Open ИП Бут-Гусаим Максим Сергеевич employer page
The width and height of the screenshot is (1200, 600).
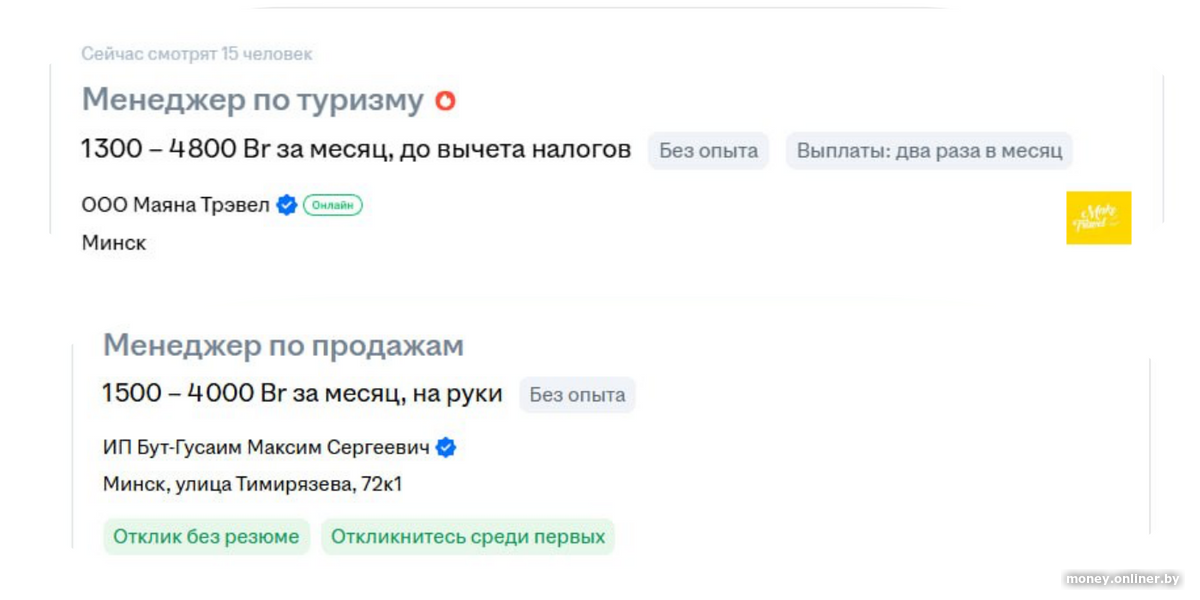coord(266,448)
